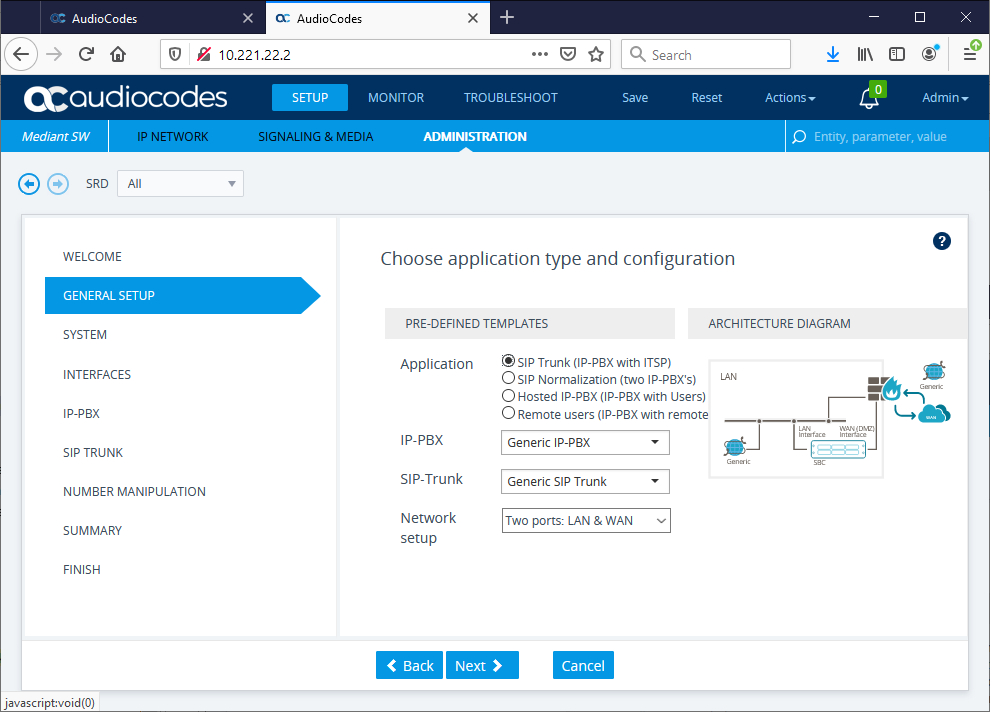Screen dimensions: 990x712
Task: Switch to the MONITOR menu
Action: point(396,98)
